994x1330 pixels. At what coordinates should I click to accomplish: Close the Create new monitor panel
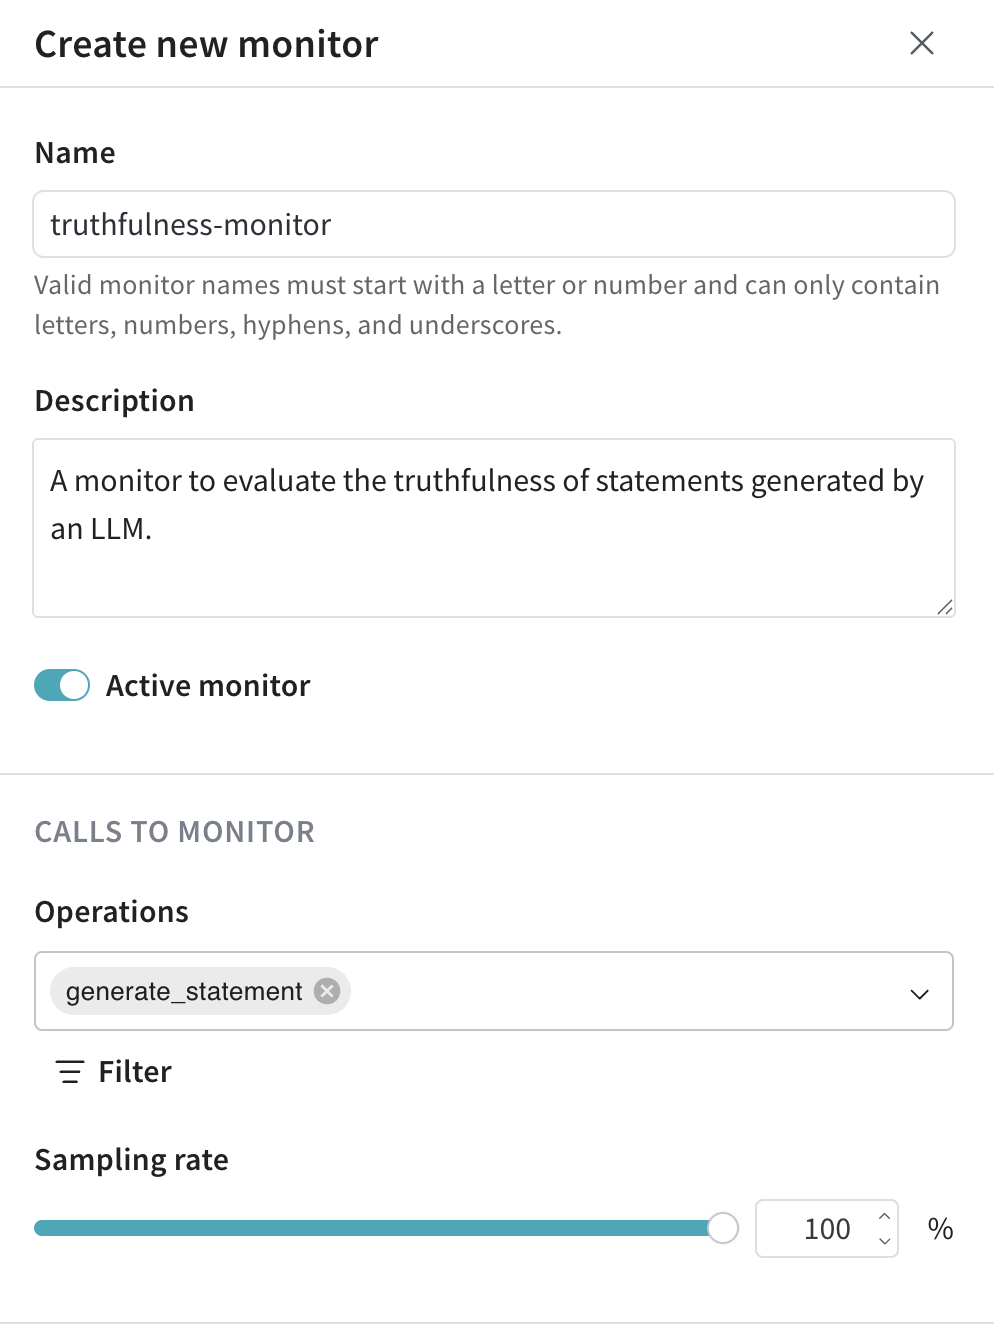coord(921,43)
